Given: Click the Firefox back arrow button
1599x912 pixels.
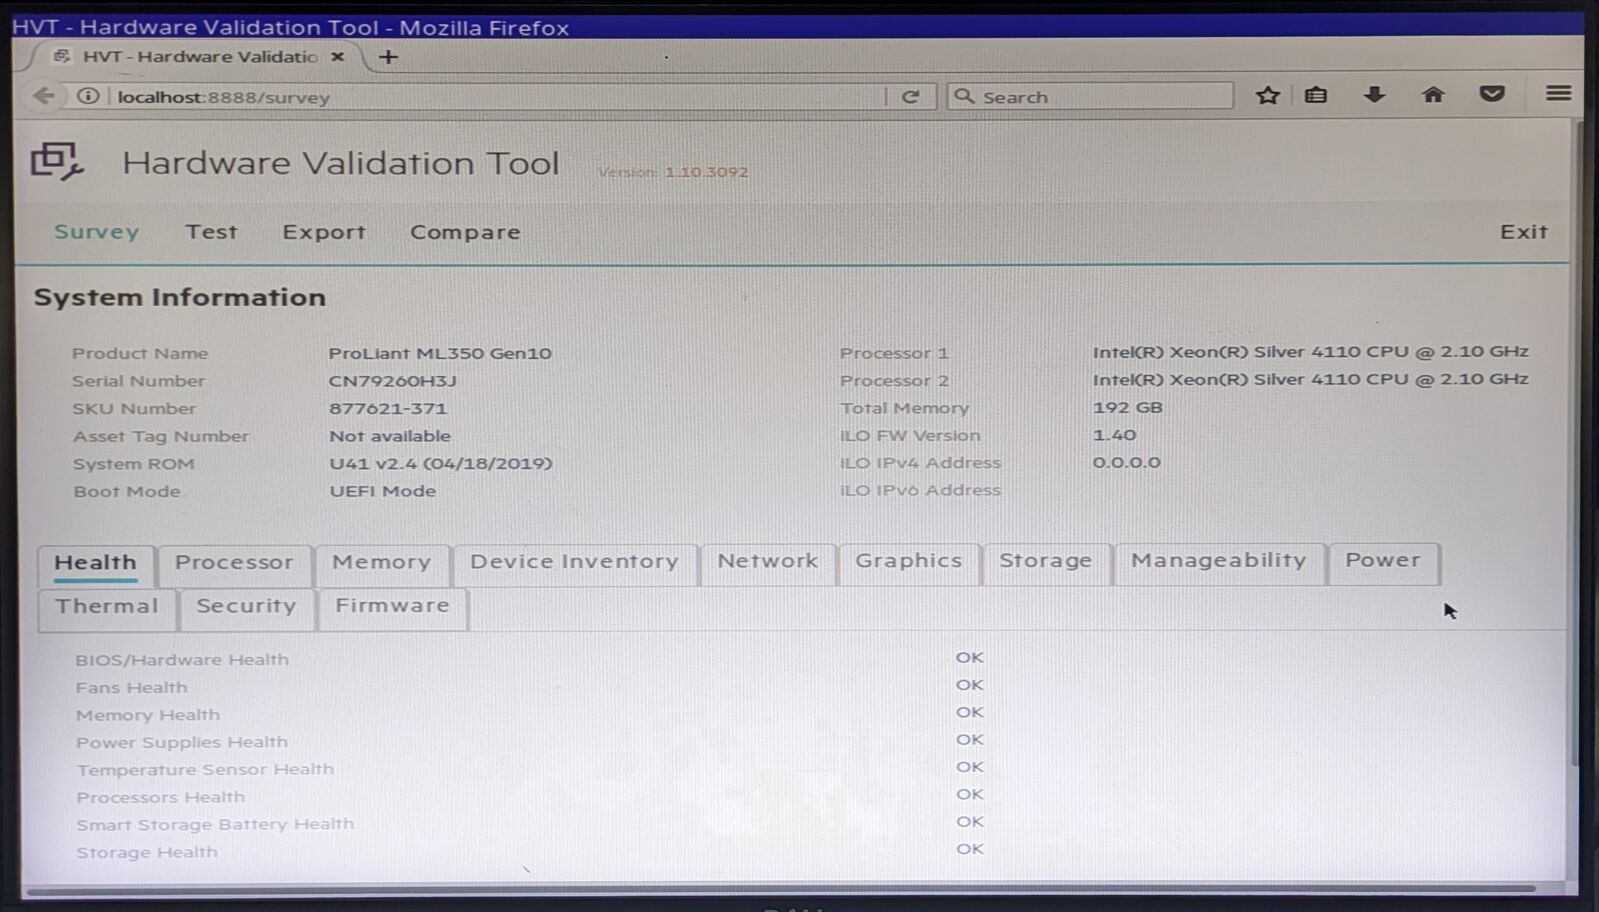Looking at the screenshot, I should tap(43, 96).
